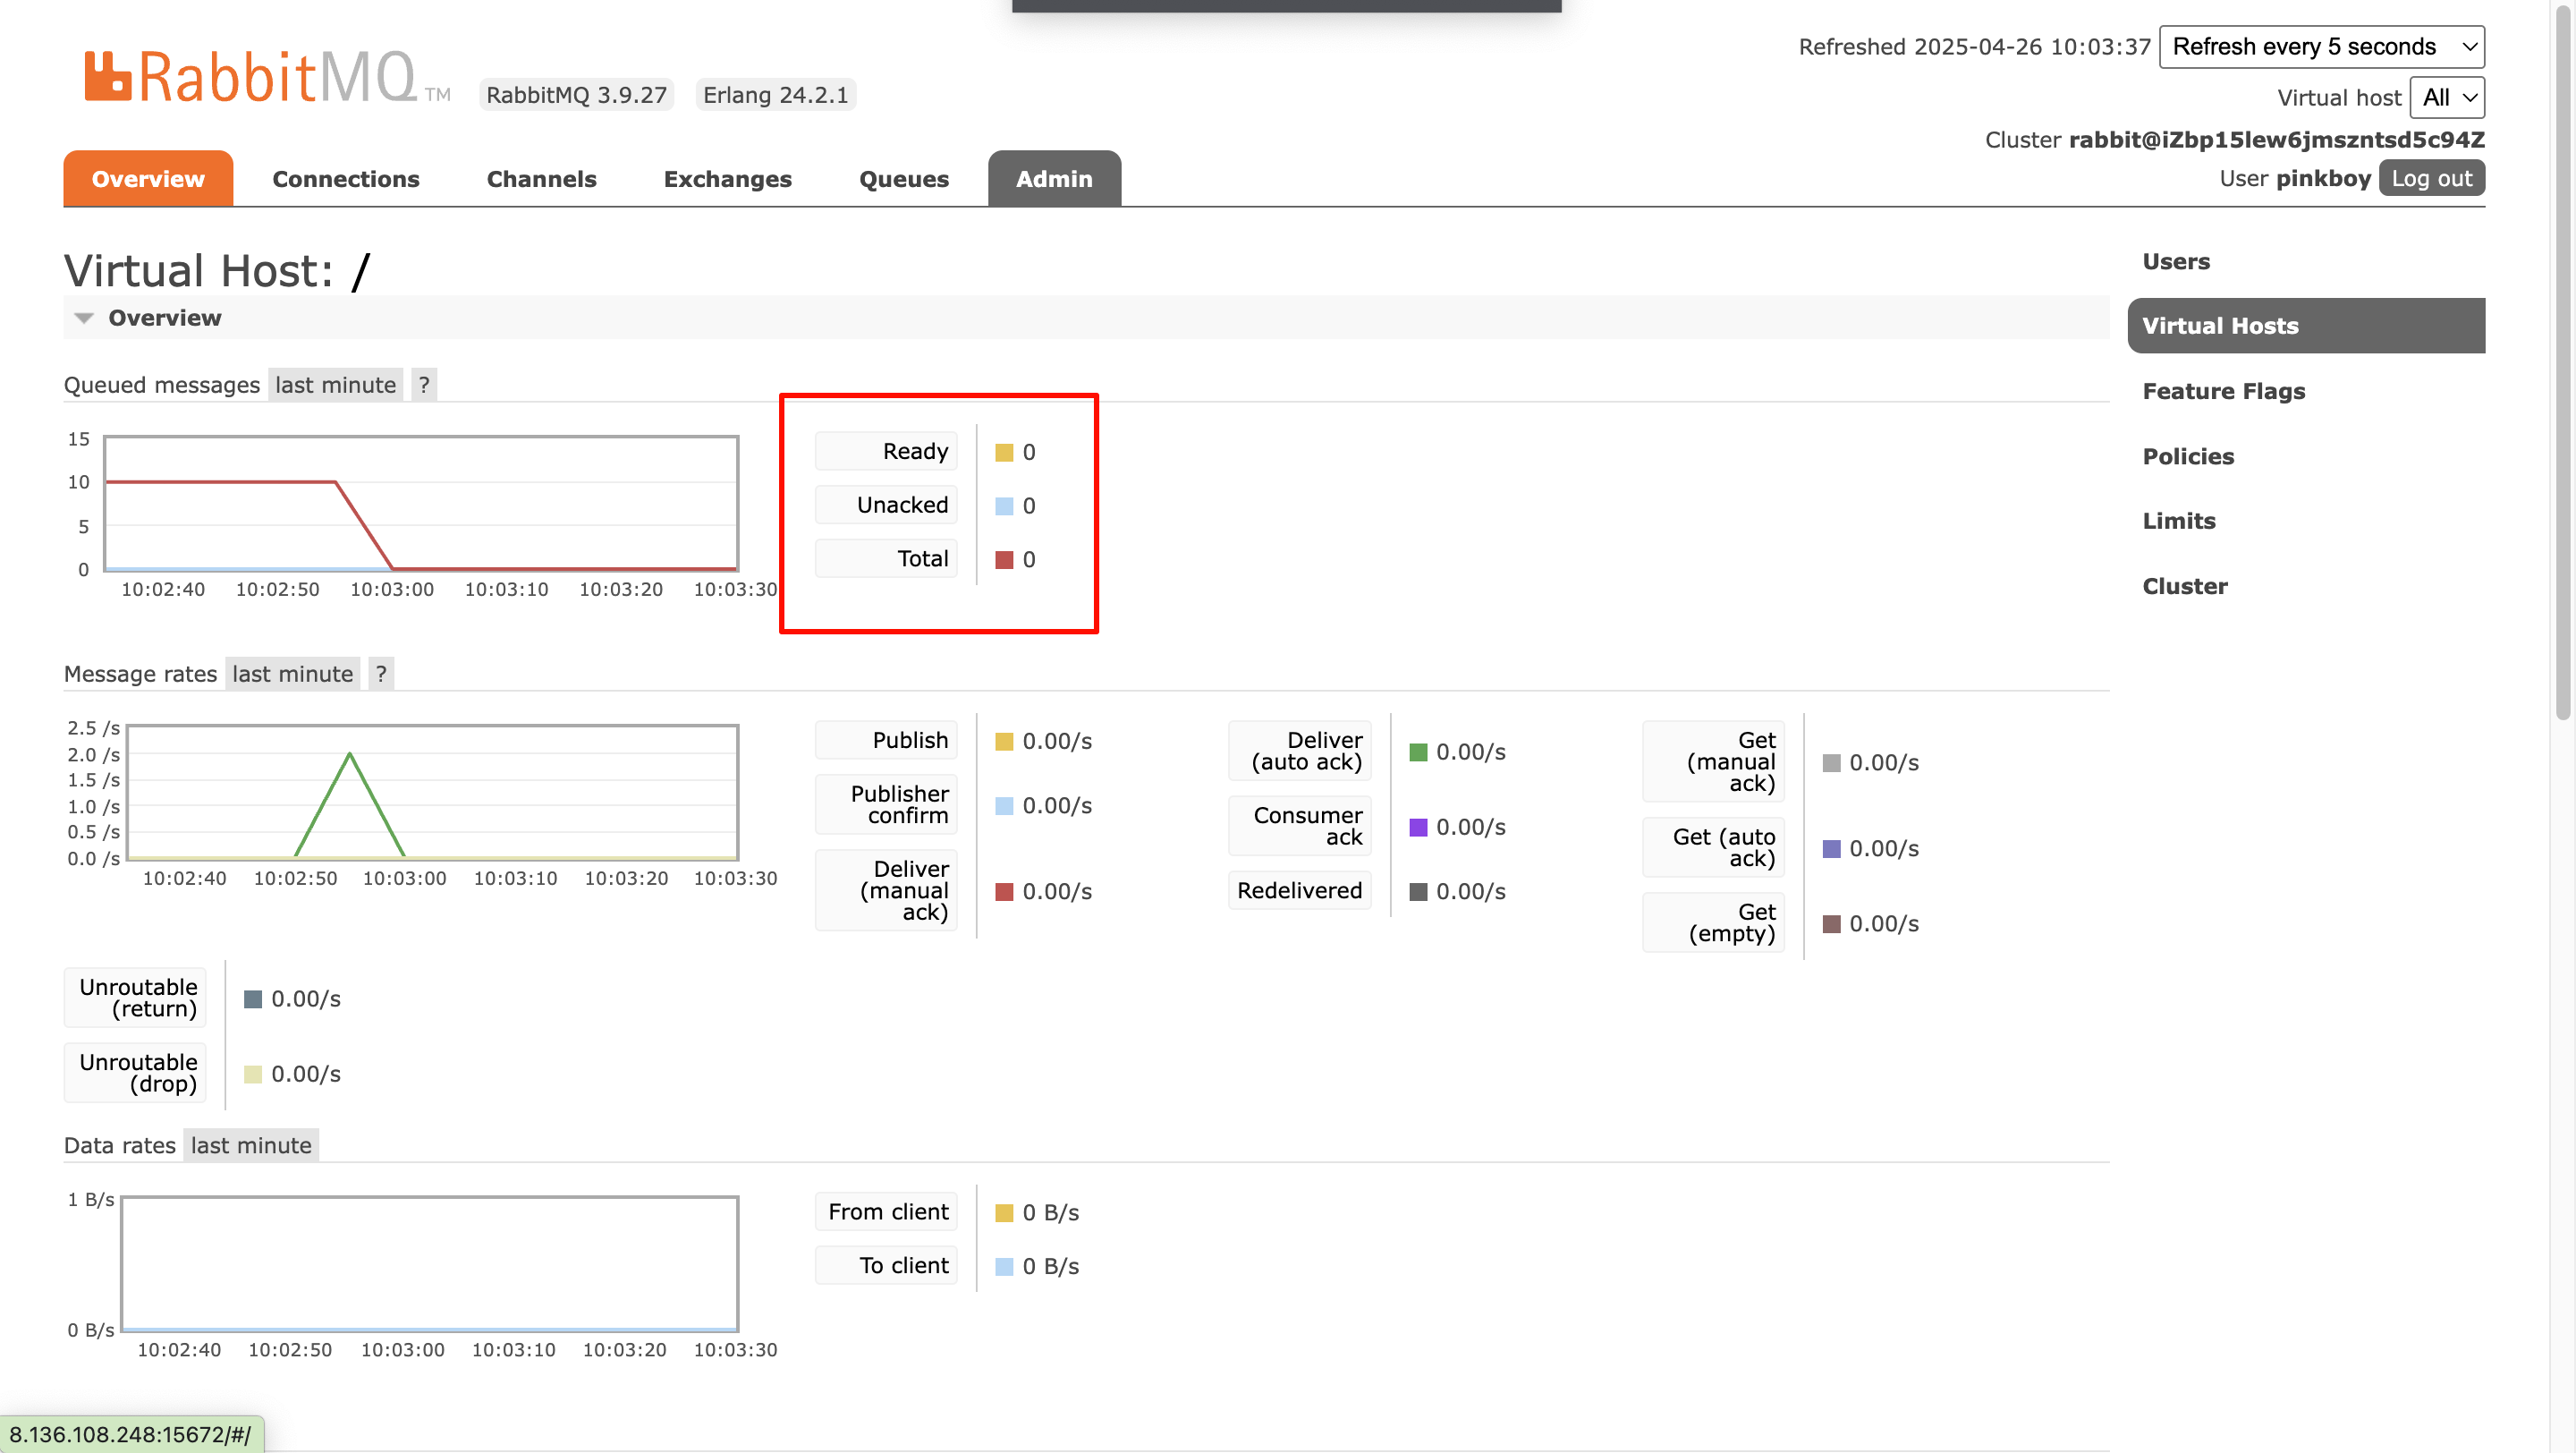
Task: Click the green Deliver (auto ack) swatch
Action: click(1418, 752)
